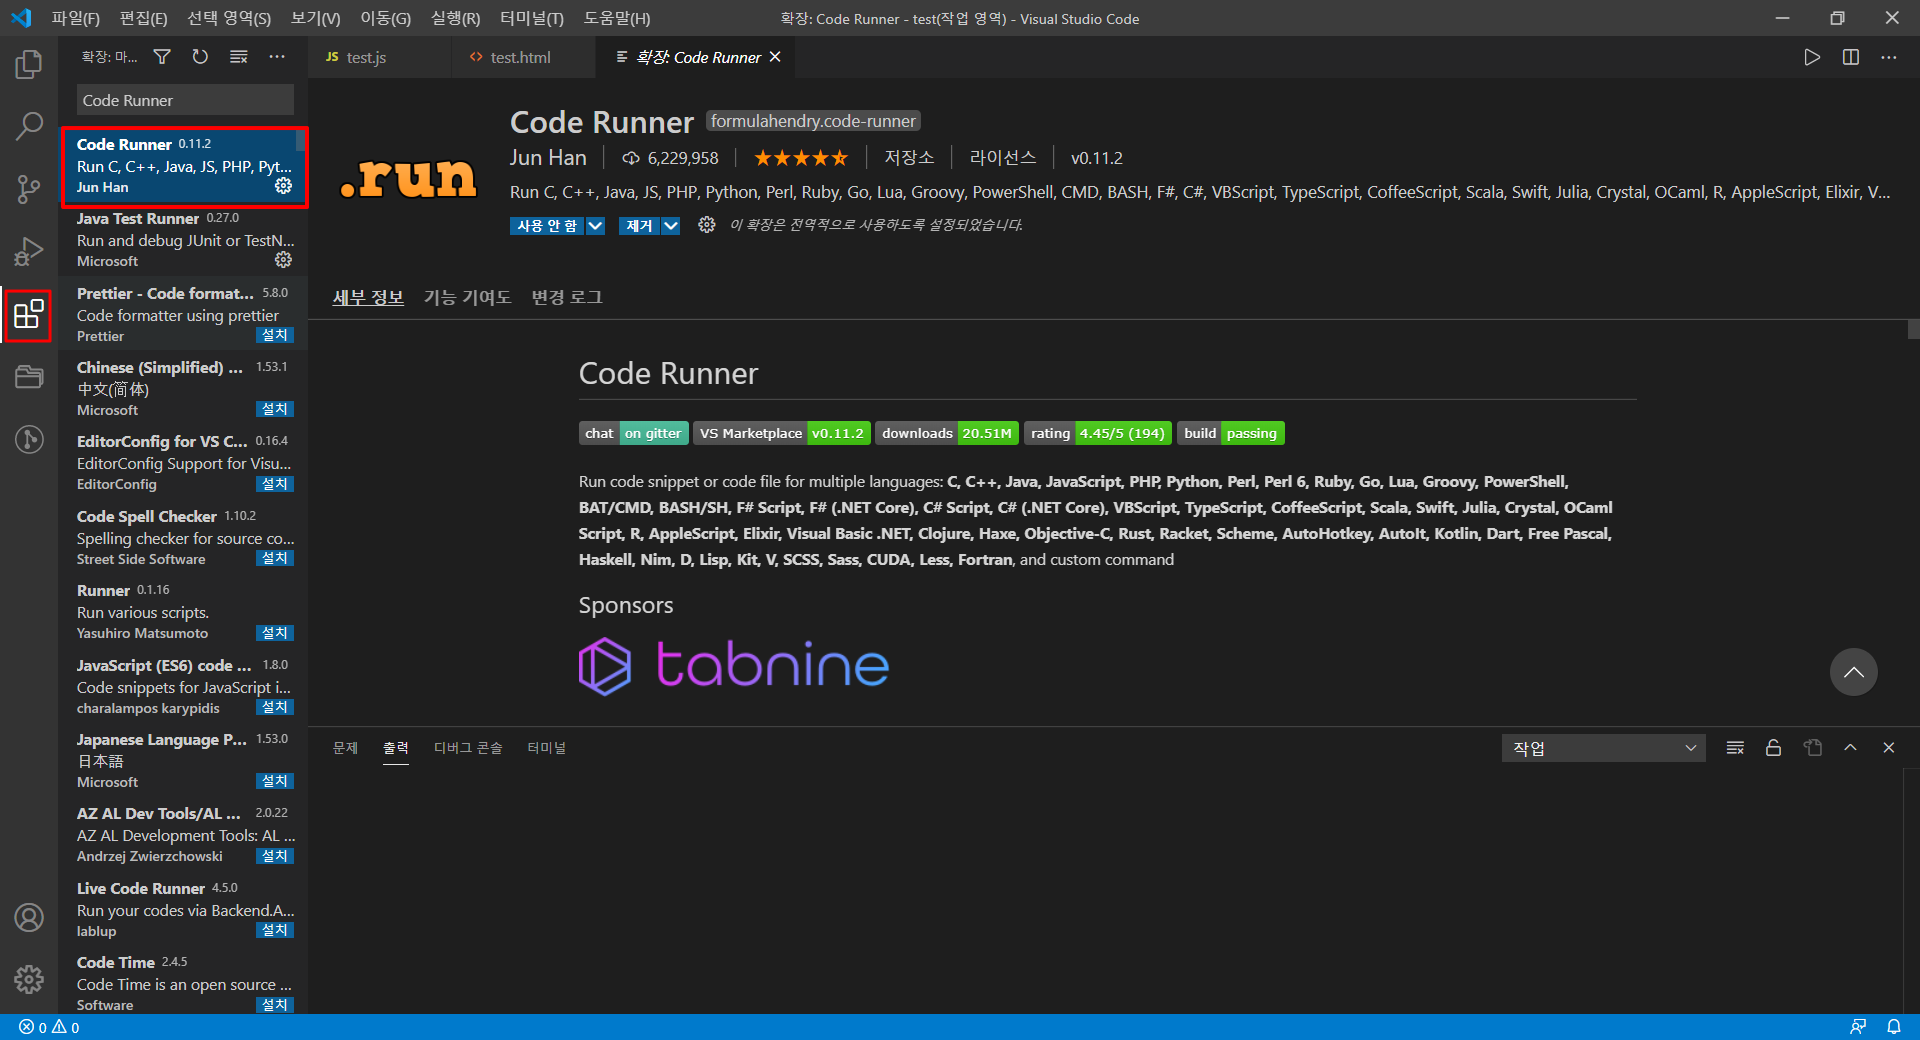
Task: Click the errors and warnings status indicator
Action: (x=49, y=1027)
